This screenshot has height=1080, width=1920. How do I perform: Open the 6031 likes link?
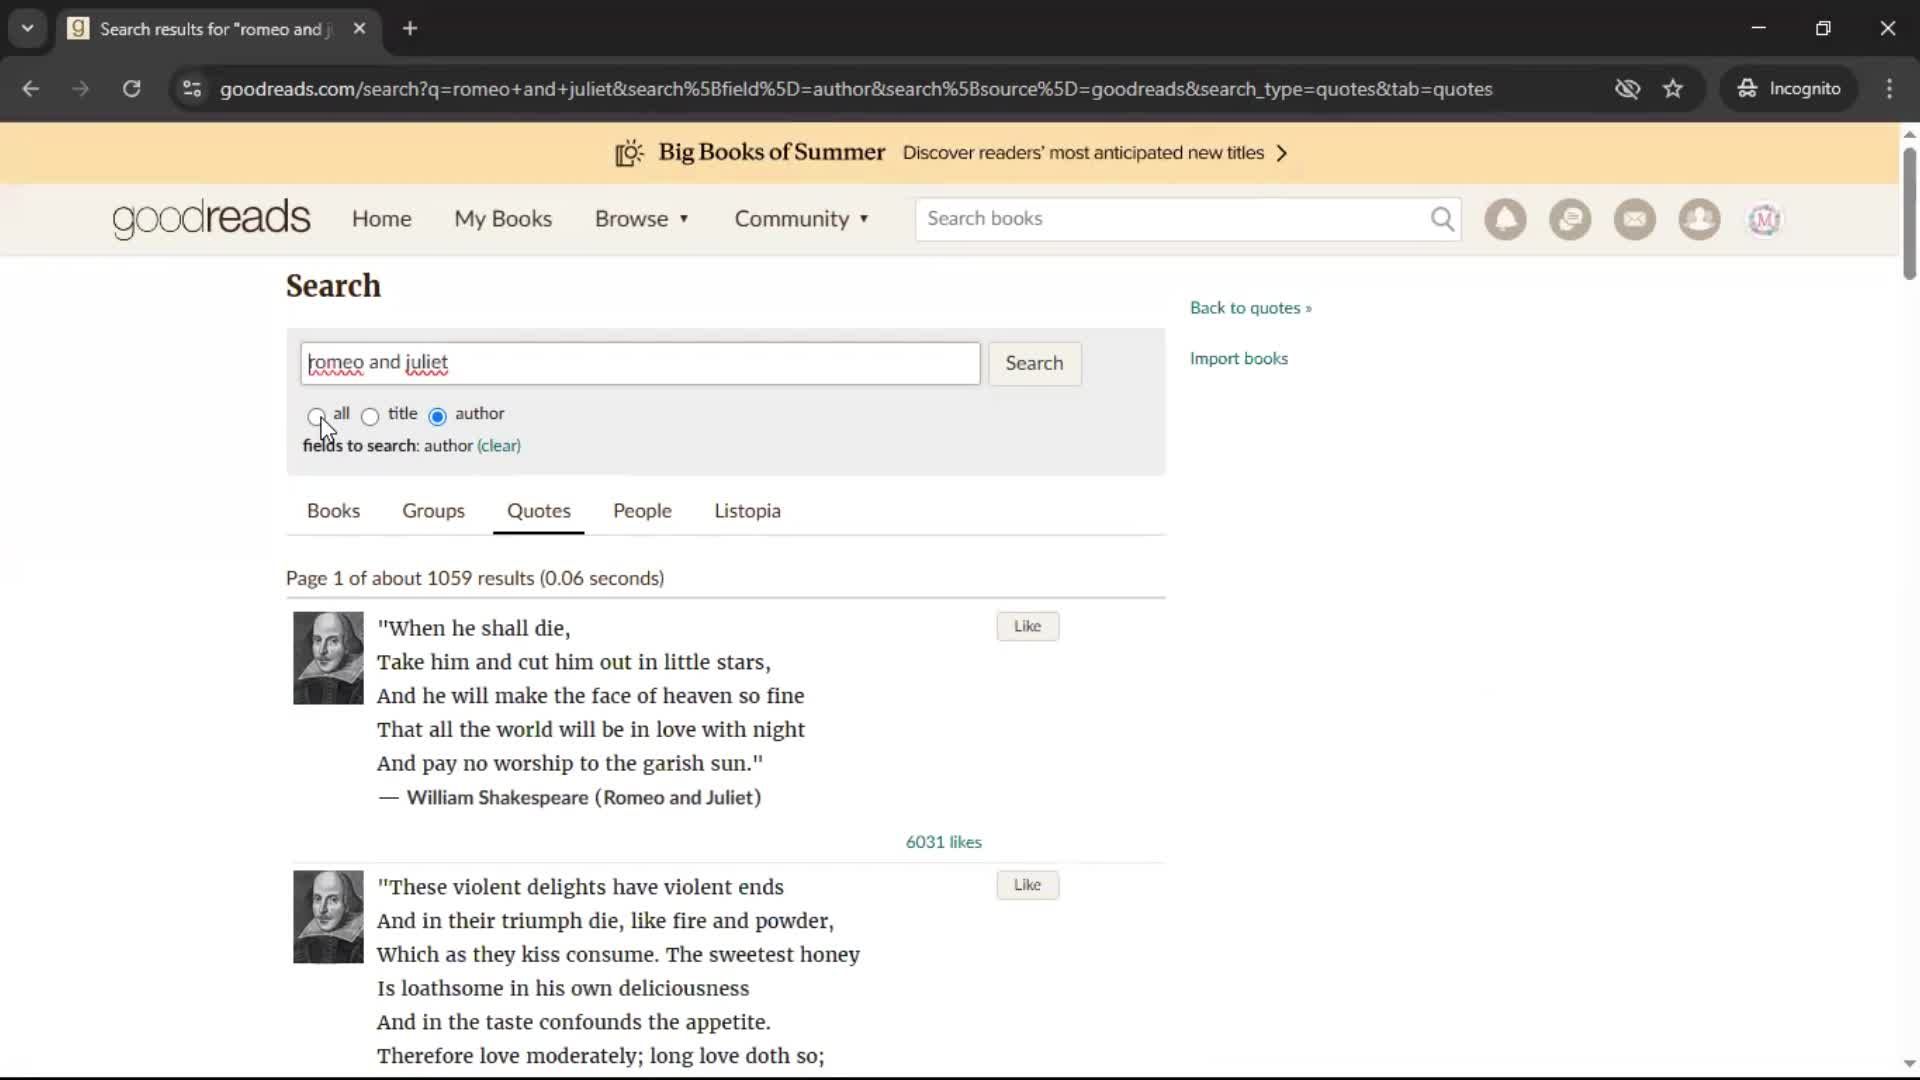tap(943, 842)
